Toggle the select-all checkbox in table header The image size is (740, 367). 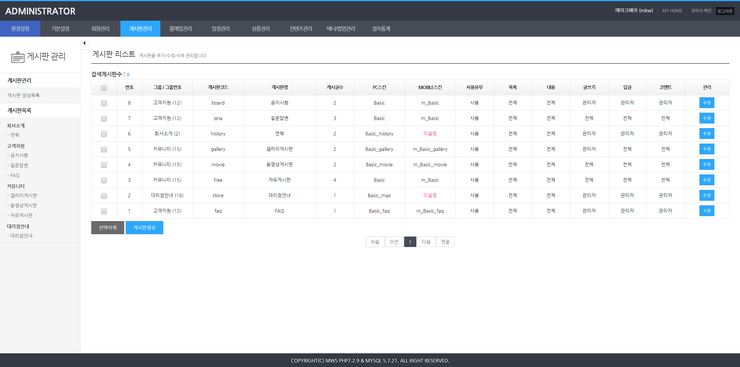point(104,88)
